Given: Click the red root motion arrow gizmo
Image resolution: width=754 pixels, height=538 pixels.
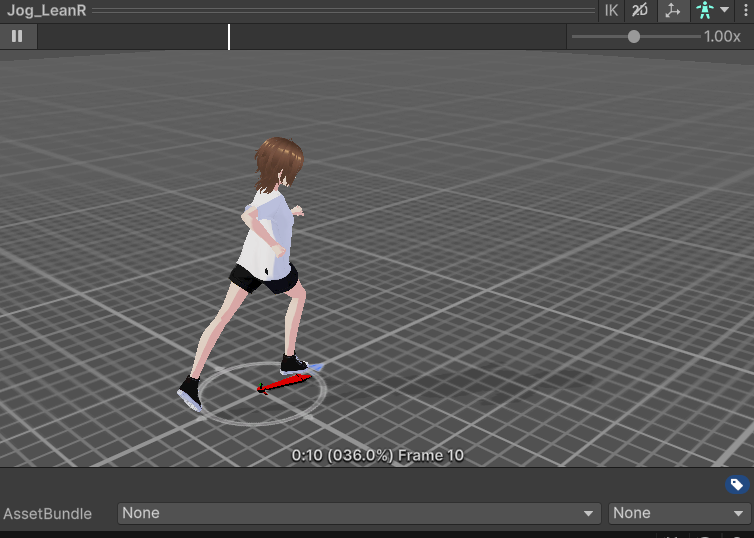Looking at the screenshot, I should (284, 383).
